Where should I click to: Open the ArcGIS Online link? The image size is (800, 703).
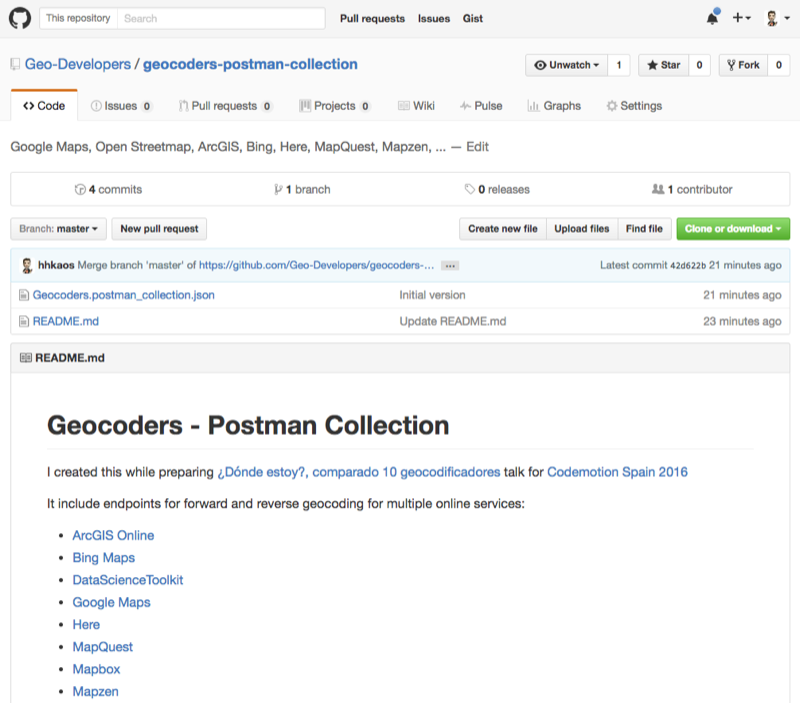[113, 535]
